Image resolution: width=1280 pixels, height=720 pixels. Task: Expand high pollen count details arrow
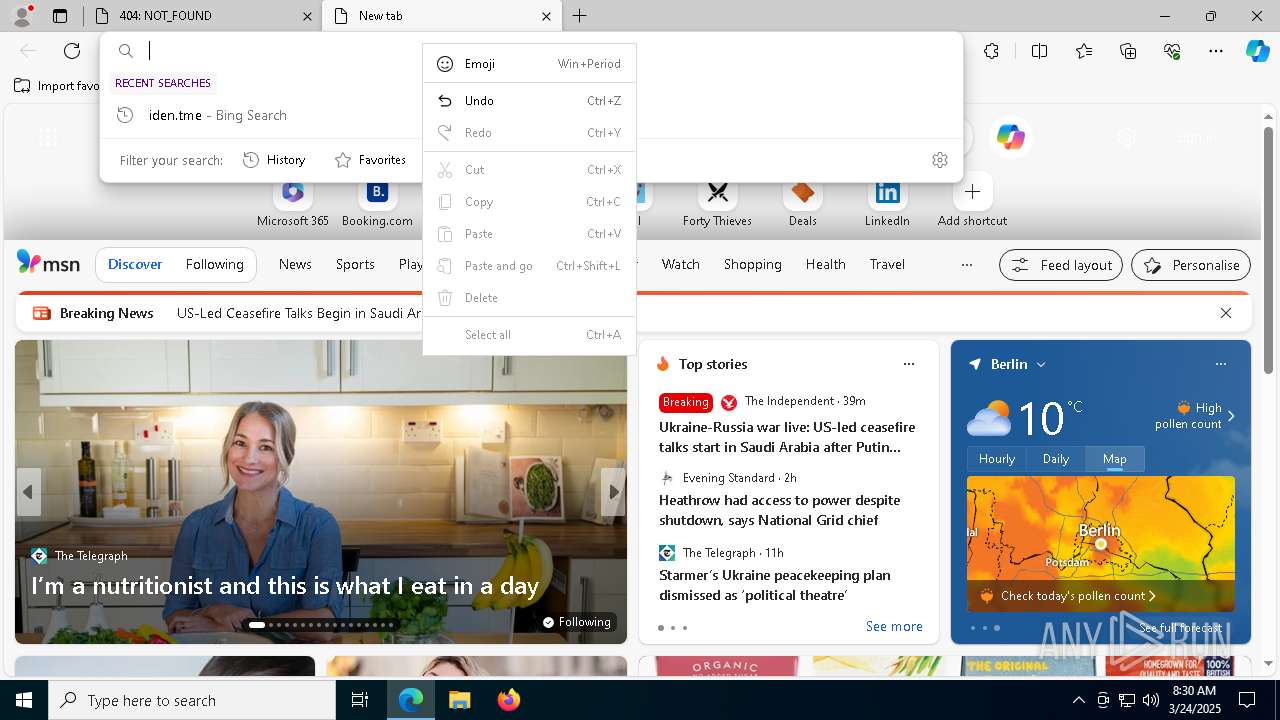1231,416
